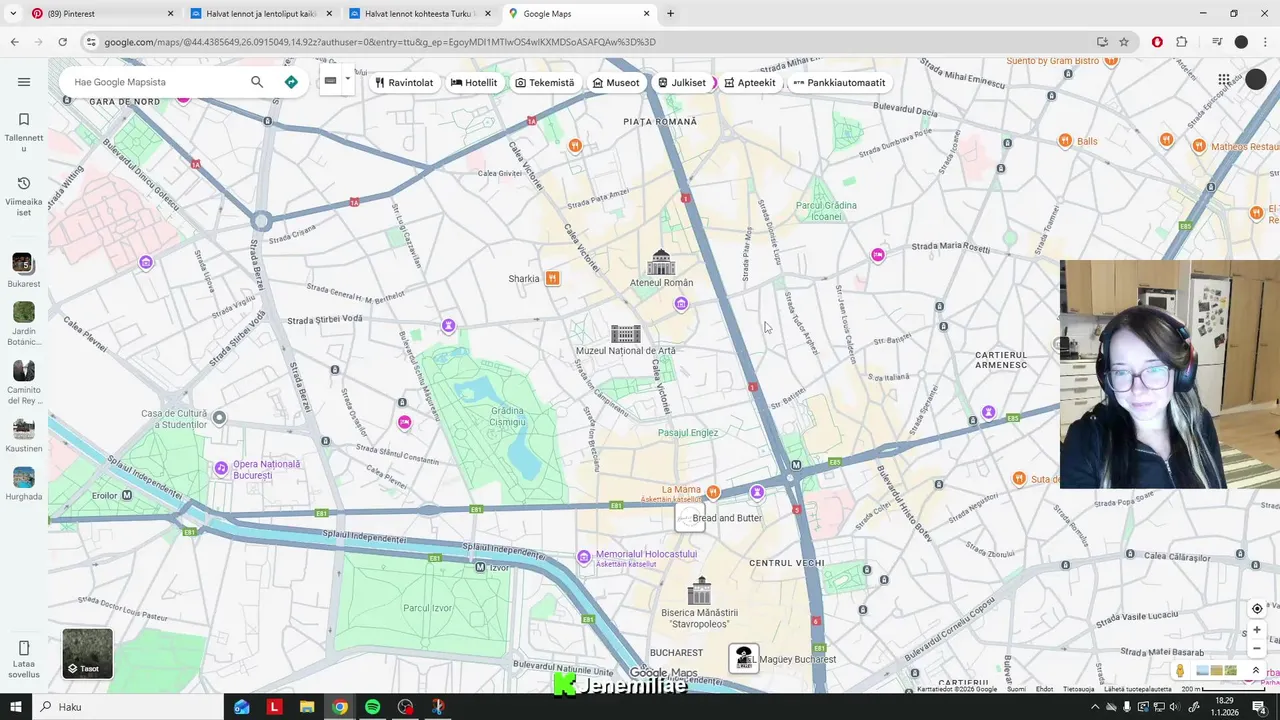Filter map by Ravintolat
This screenshot has width=1280, height=720.
point(404,83)
